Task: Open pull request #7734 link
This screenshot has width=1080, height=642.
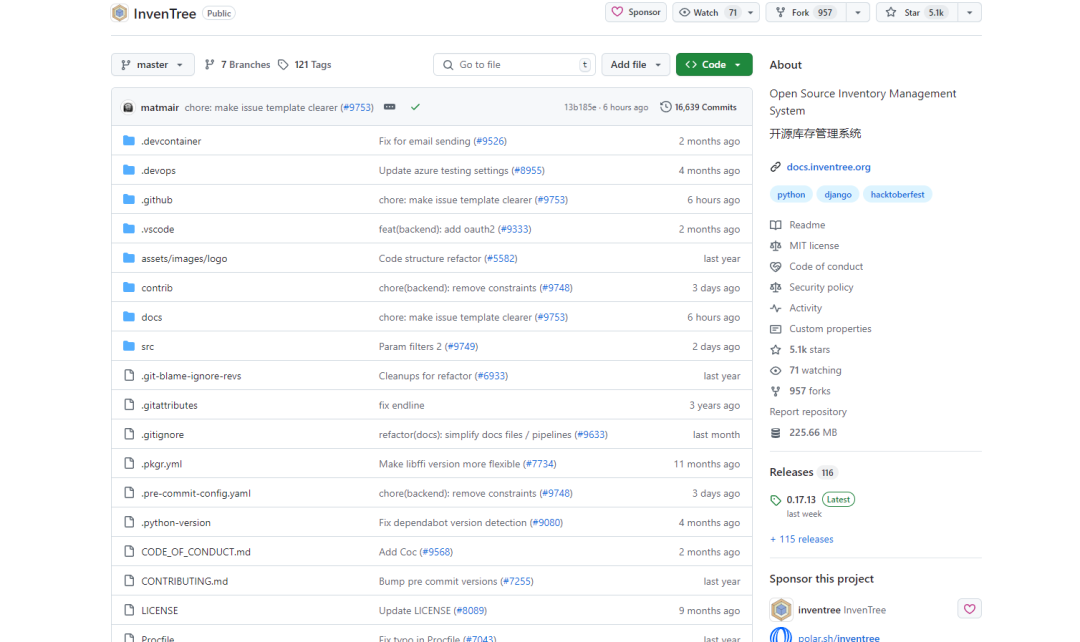Action: click(x=540, y=464)
